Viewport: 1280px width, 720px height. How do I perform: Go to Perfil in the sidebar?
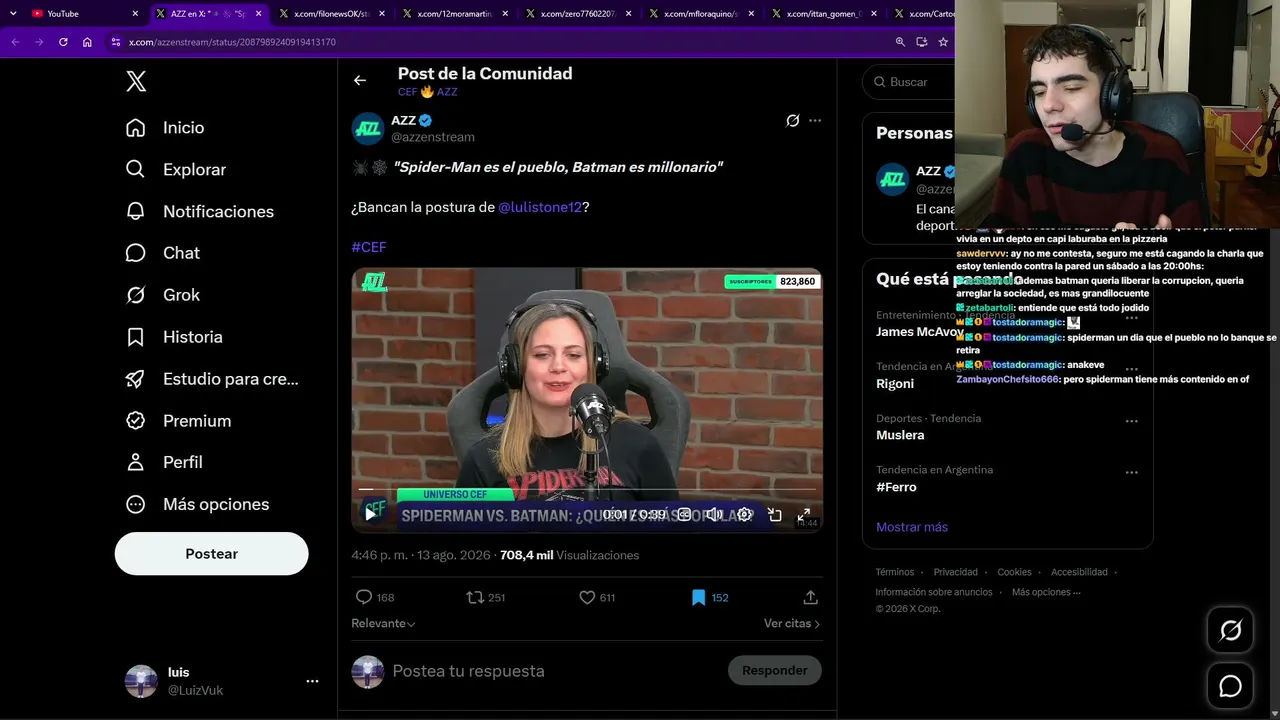click(x=164, y=462)
